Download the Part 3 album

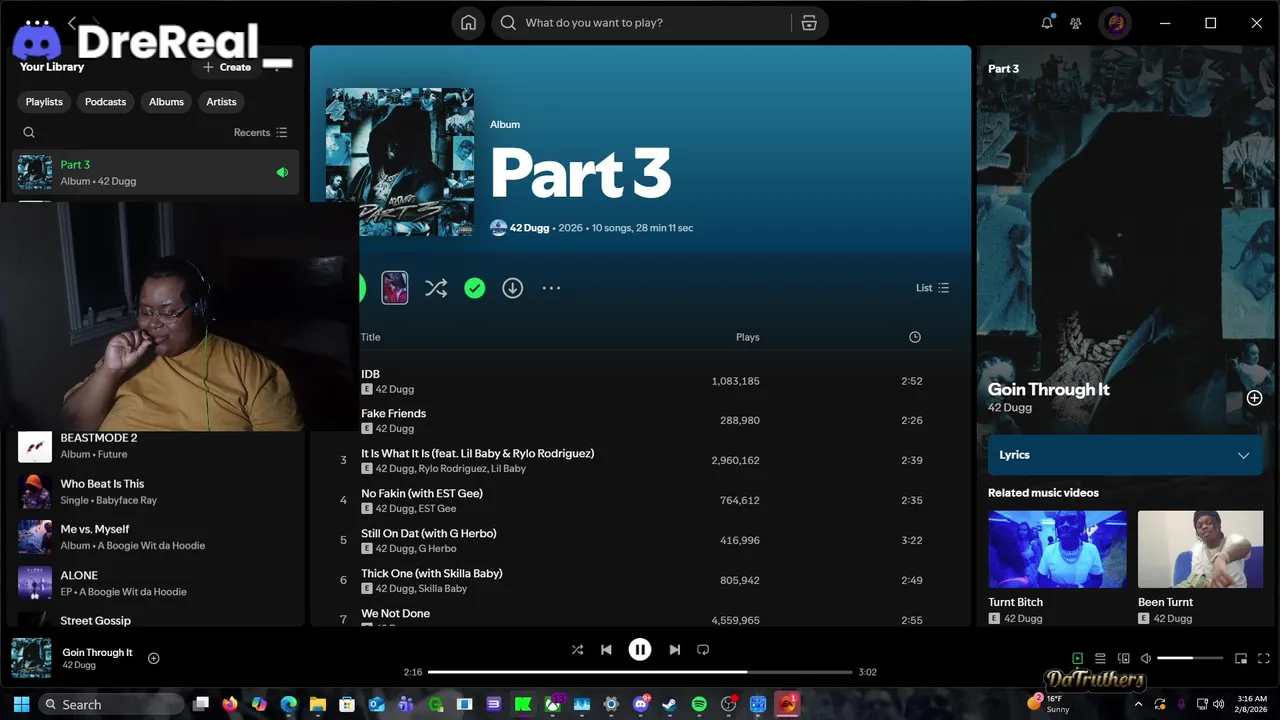point(512,288)
